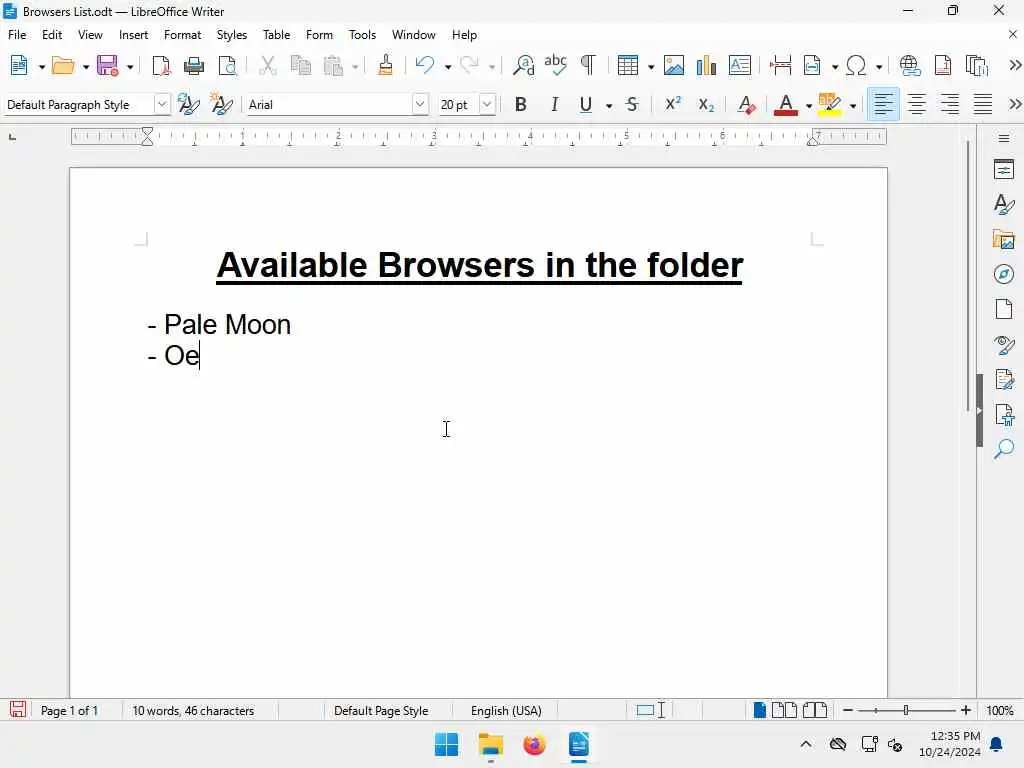
Task: Open Find and Replace
Action: pos(523,65)
